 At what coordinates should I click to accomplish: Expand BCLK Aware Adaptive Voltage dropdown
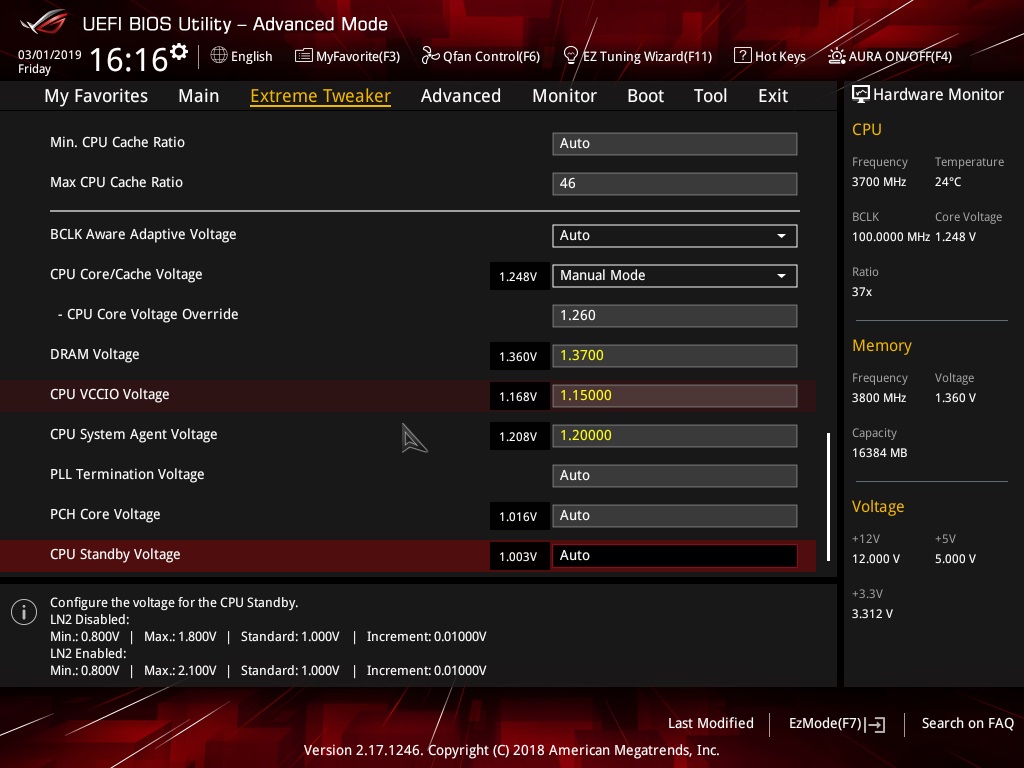tap(675, 236)
